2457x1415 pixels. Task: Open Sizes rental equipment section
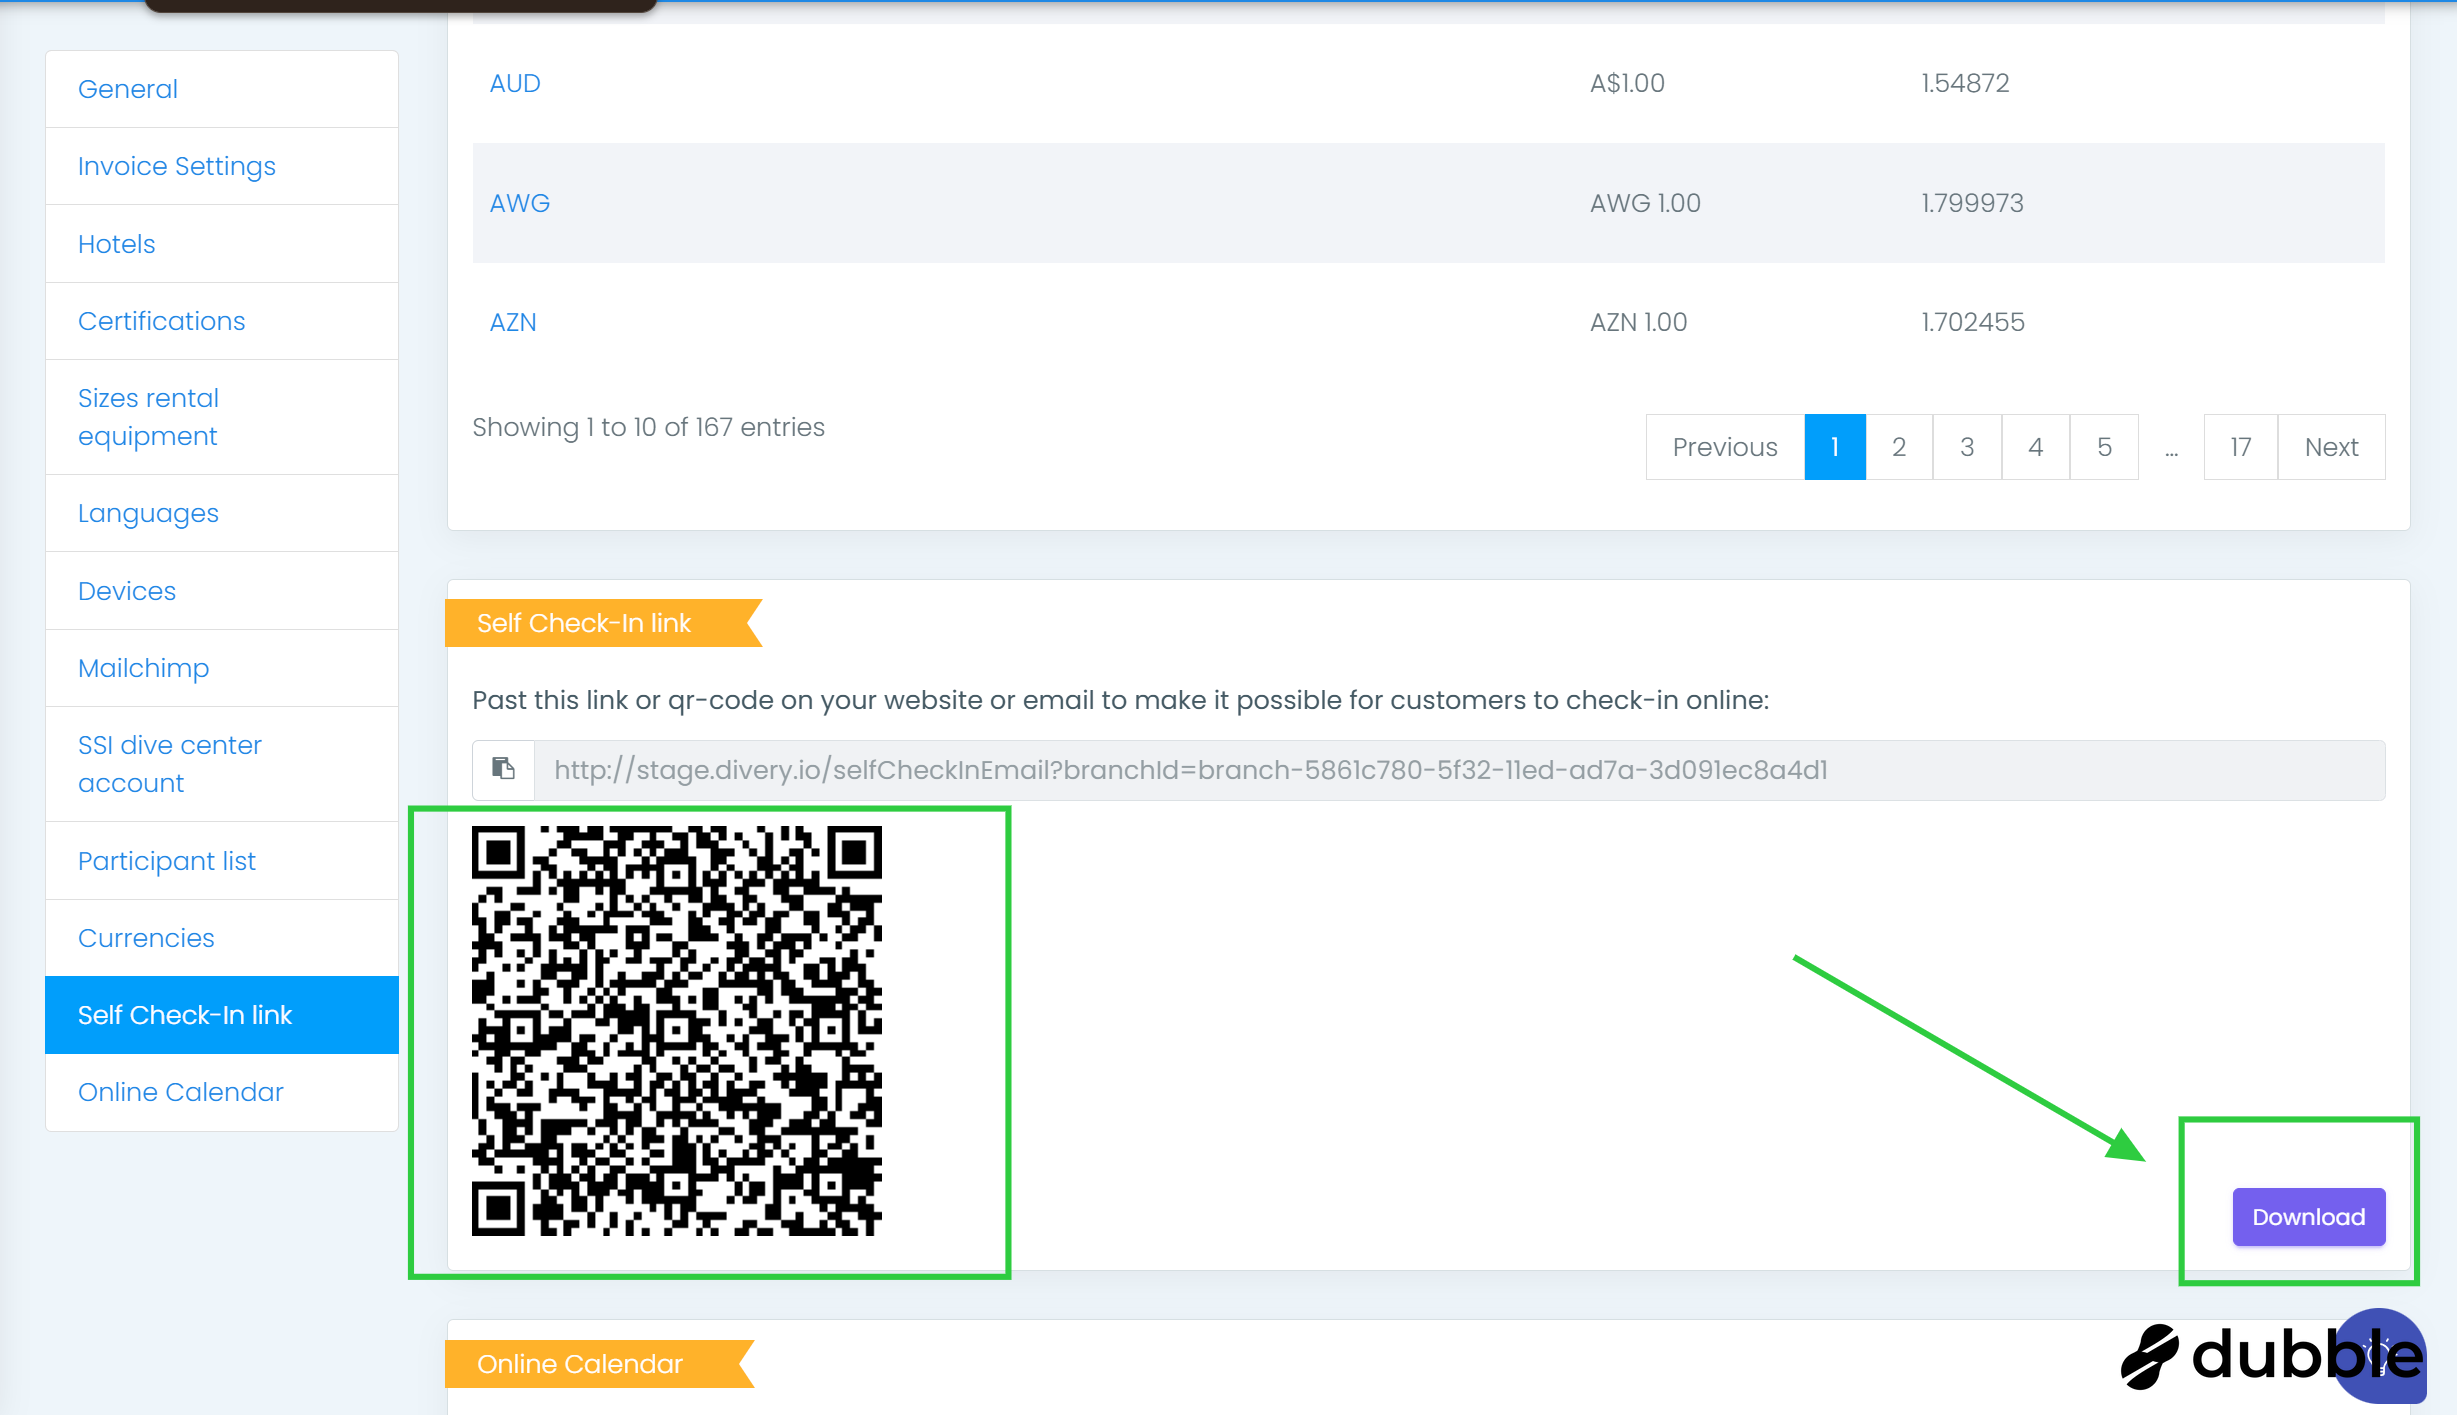(x=148, y=417)
